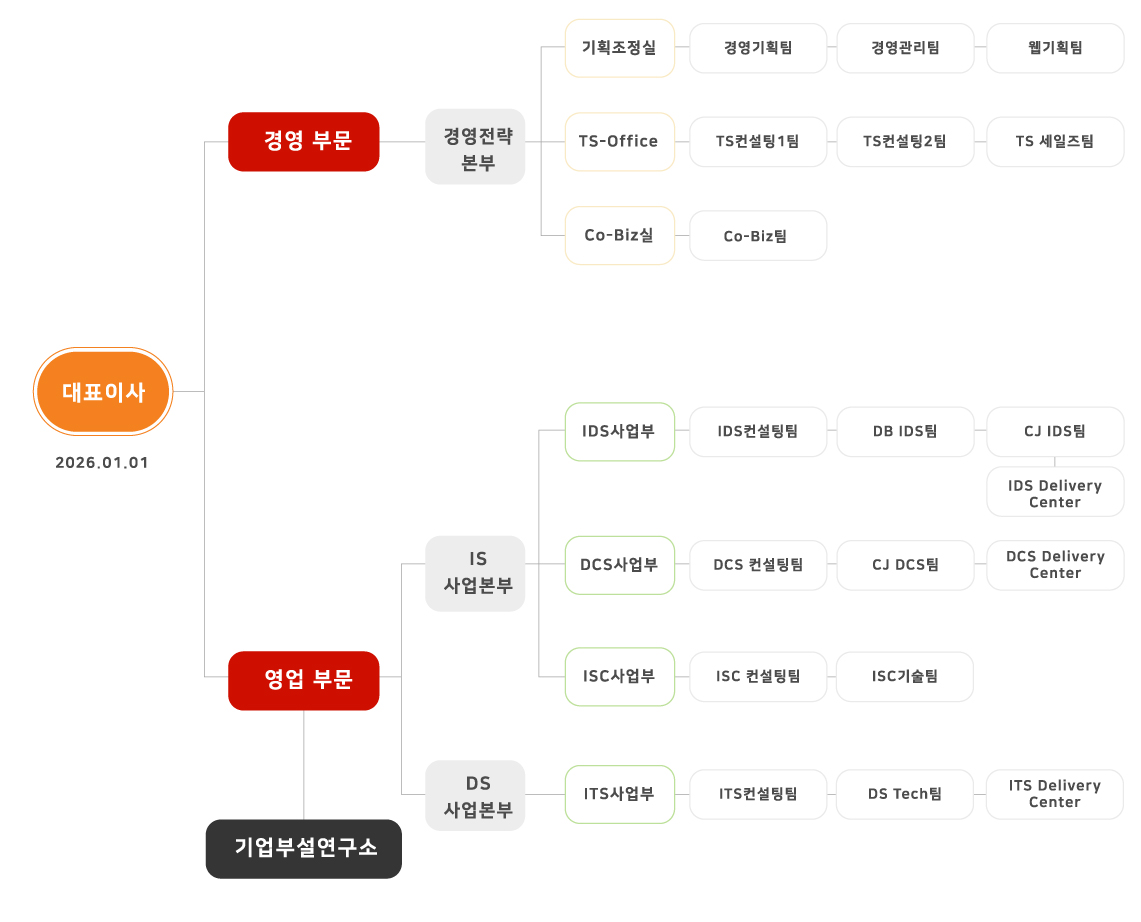Click the IDS Delivery Center box
This screenshot has height=922, width=1141.
[x=1055, y=492]
